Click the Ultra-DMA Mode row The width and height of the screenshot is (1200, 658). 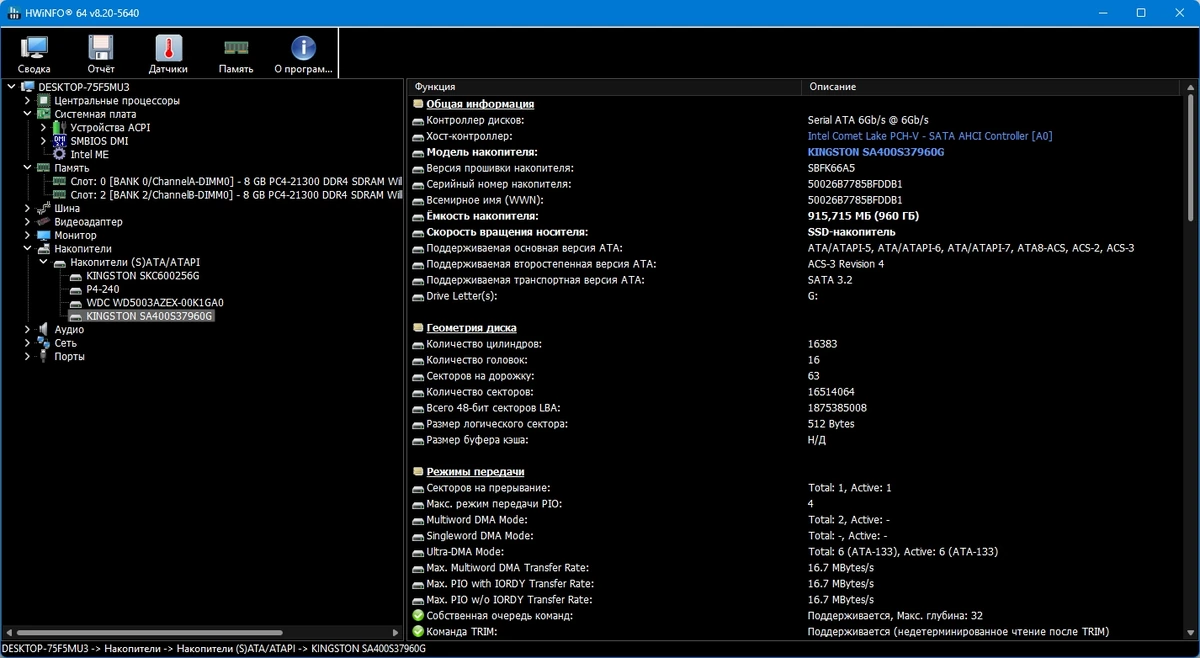click(x=795, y=552)
